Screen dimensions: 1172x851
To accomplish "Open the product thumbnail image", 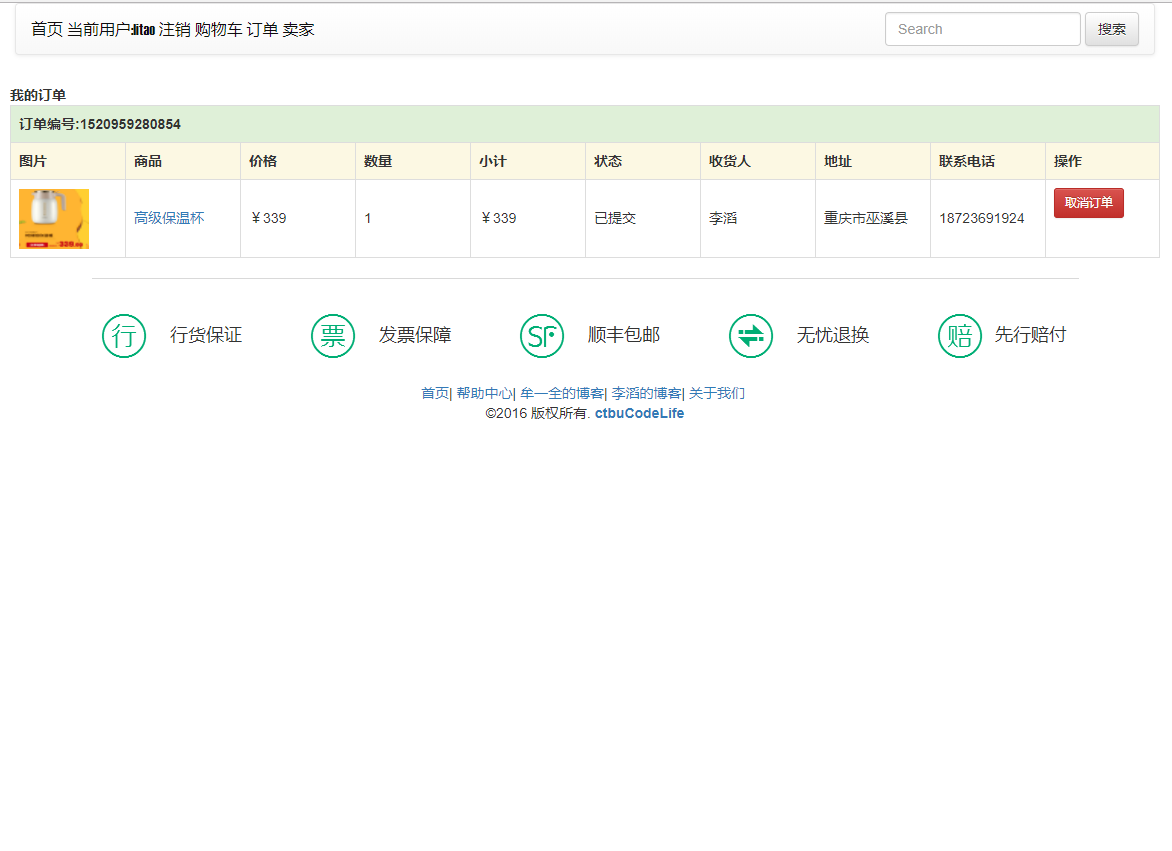I will click(x=54, y=219).
